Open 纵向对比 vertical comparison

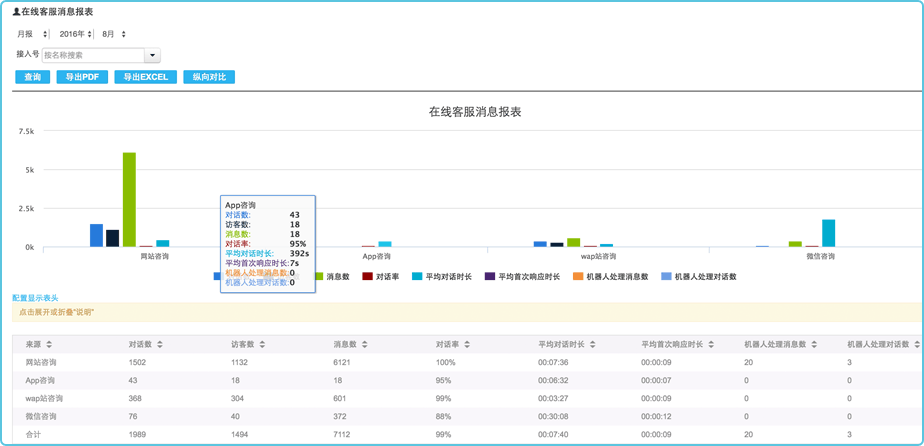(209, 77)
